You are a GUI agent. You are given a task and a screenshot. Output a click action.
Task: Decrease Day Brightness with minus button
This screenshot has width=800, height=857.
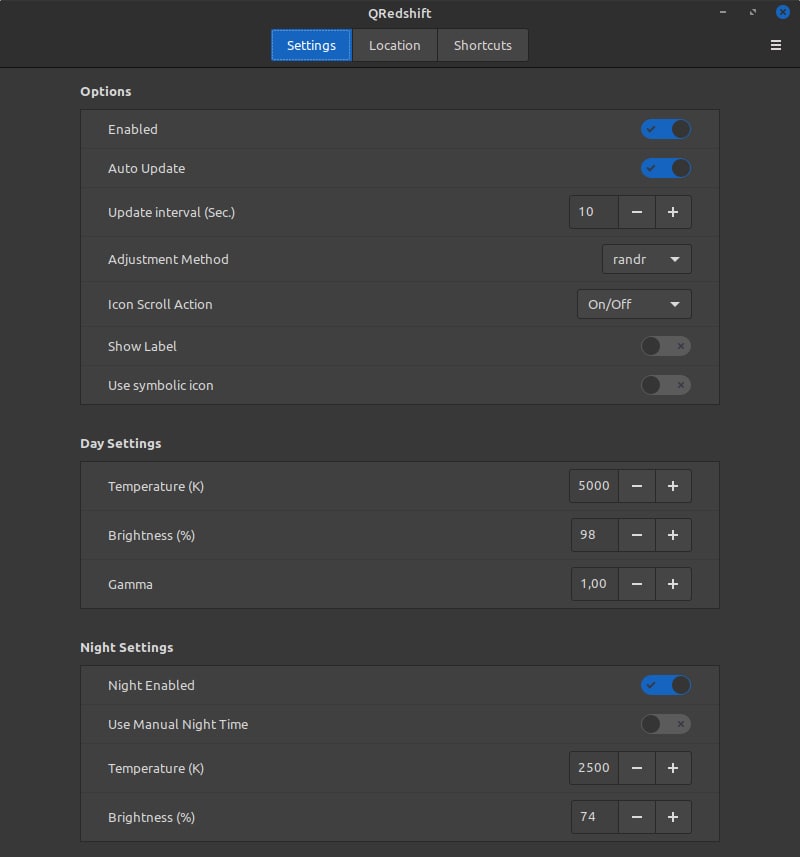pyautogui.click(x=637, y=535)
